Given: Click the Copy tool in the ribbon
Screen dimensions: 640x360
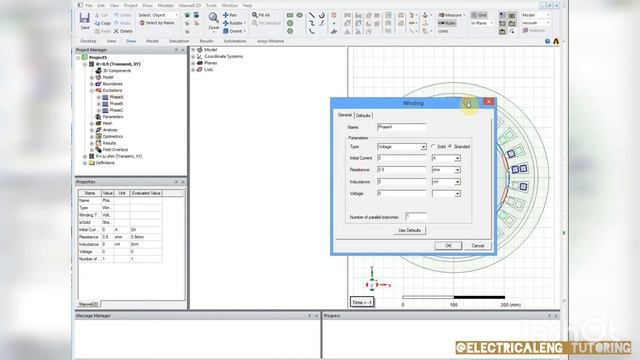Looking at the screenshot, I should (102, 23).
